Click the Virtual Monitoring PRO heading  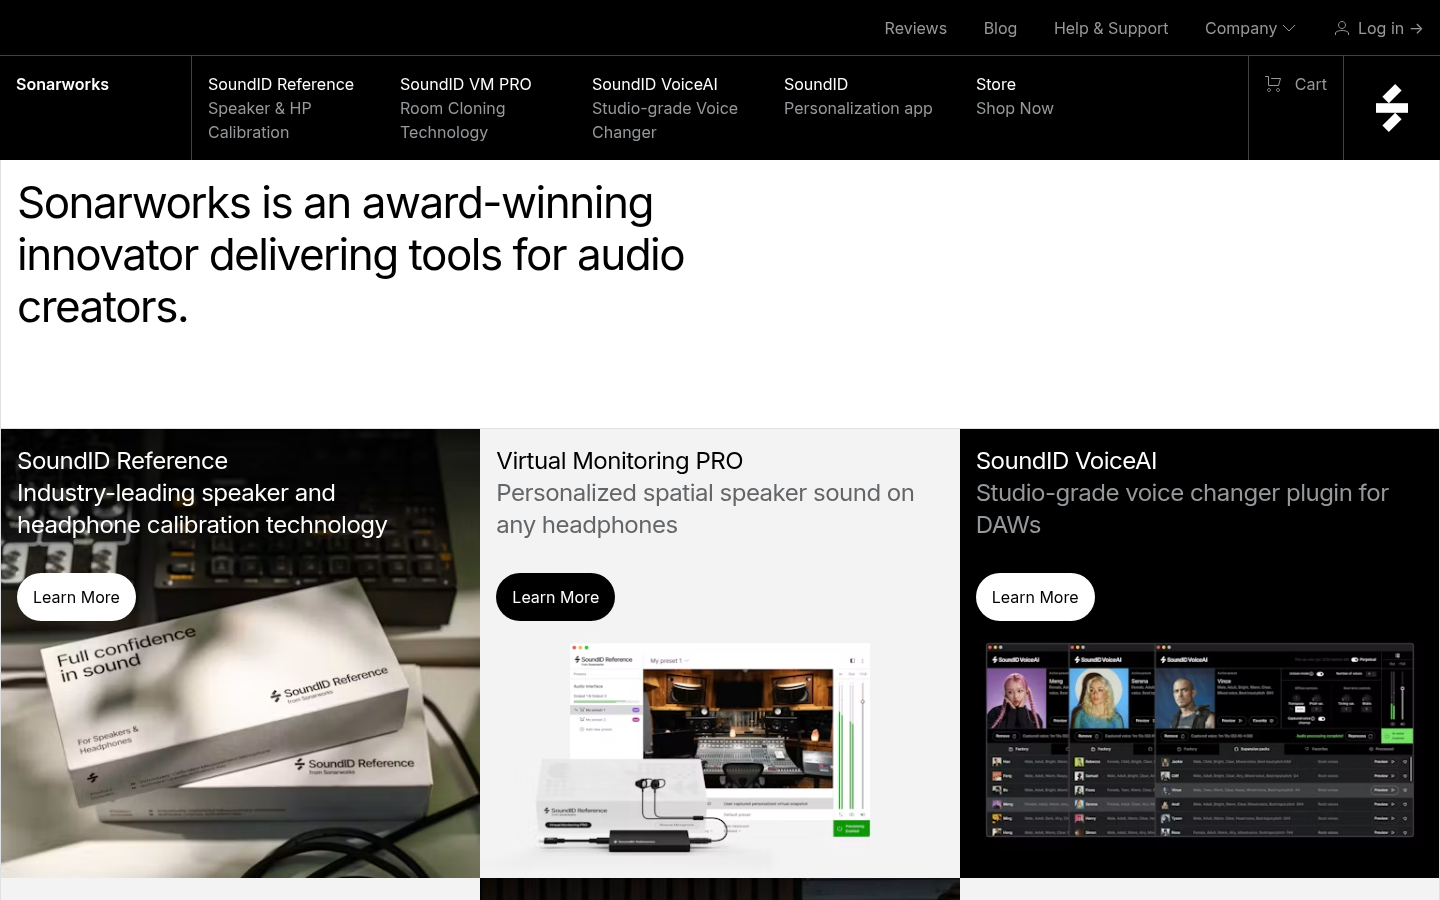pos(619,461)
